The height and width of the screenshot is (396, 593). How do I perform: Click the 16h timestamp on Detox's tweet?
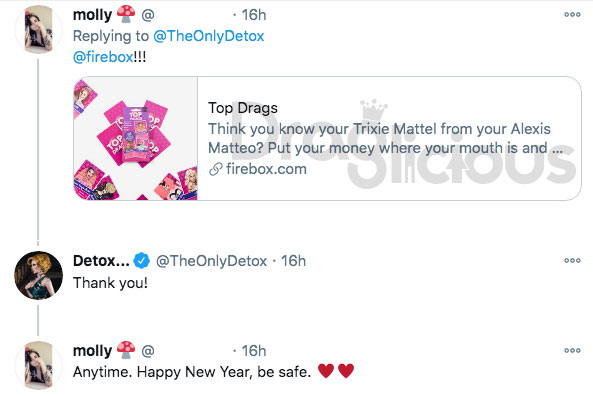coord(293,261)
